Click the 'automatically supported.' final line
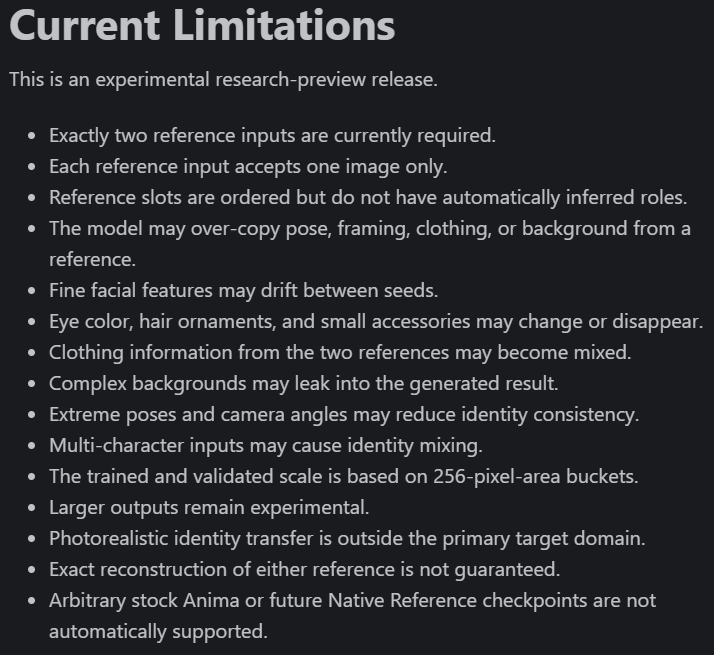Viewport: 714px width, 655px height. click(x=158, y=631)
